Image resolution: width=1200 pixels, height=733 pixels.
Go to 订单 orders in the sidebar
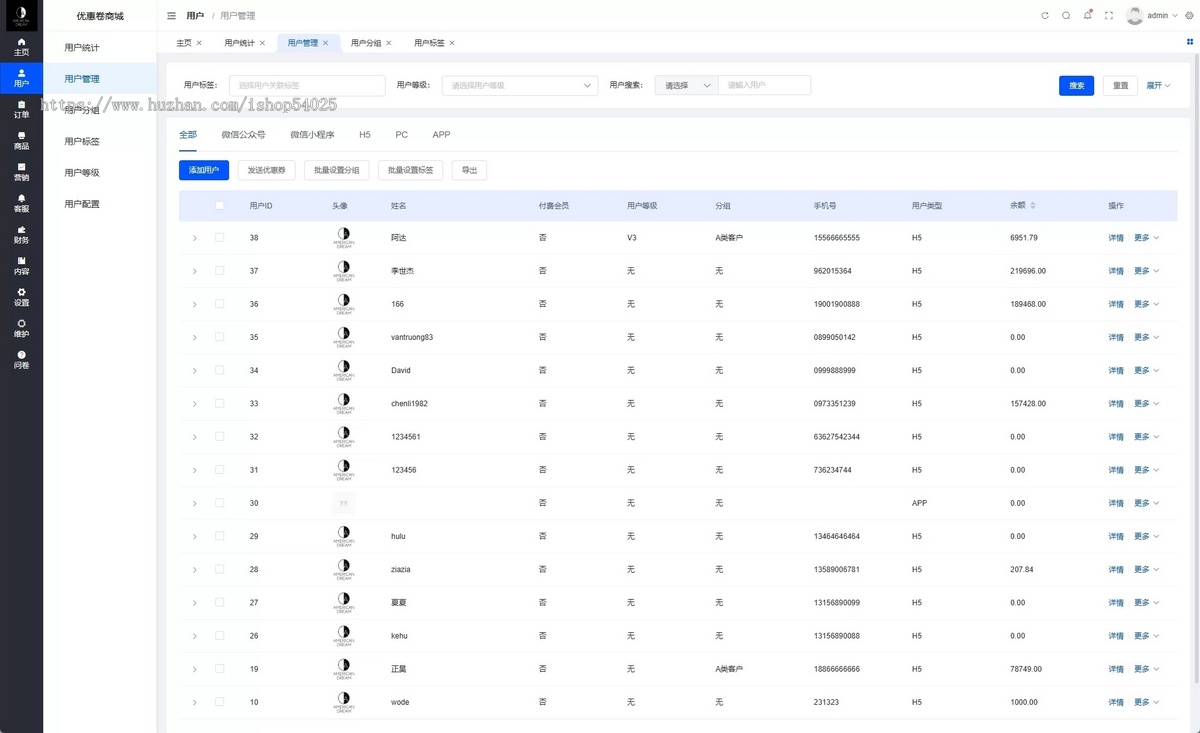(x=21, y=109)
